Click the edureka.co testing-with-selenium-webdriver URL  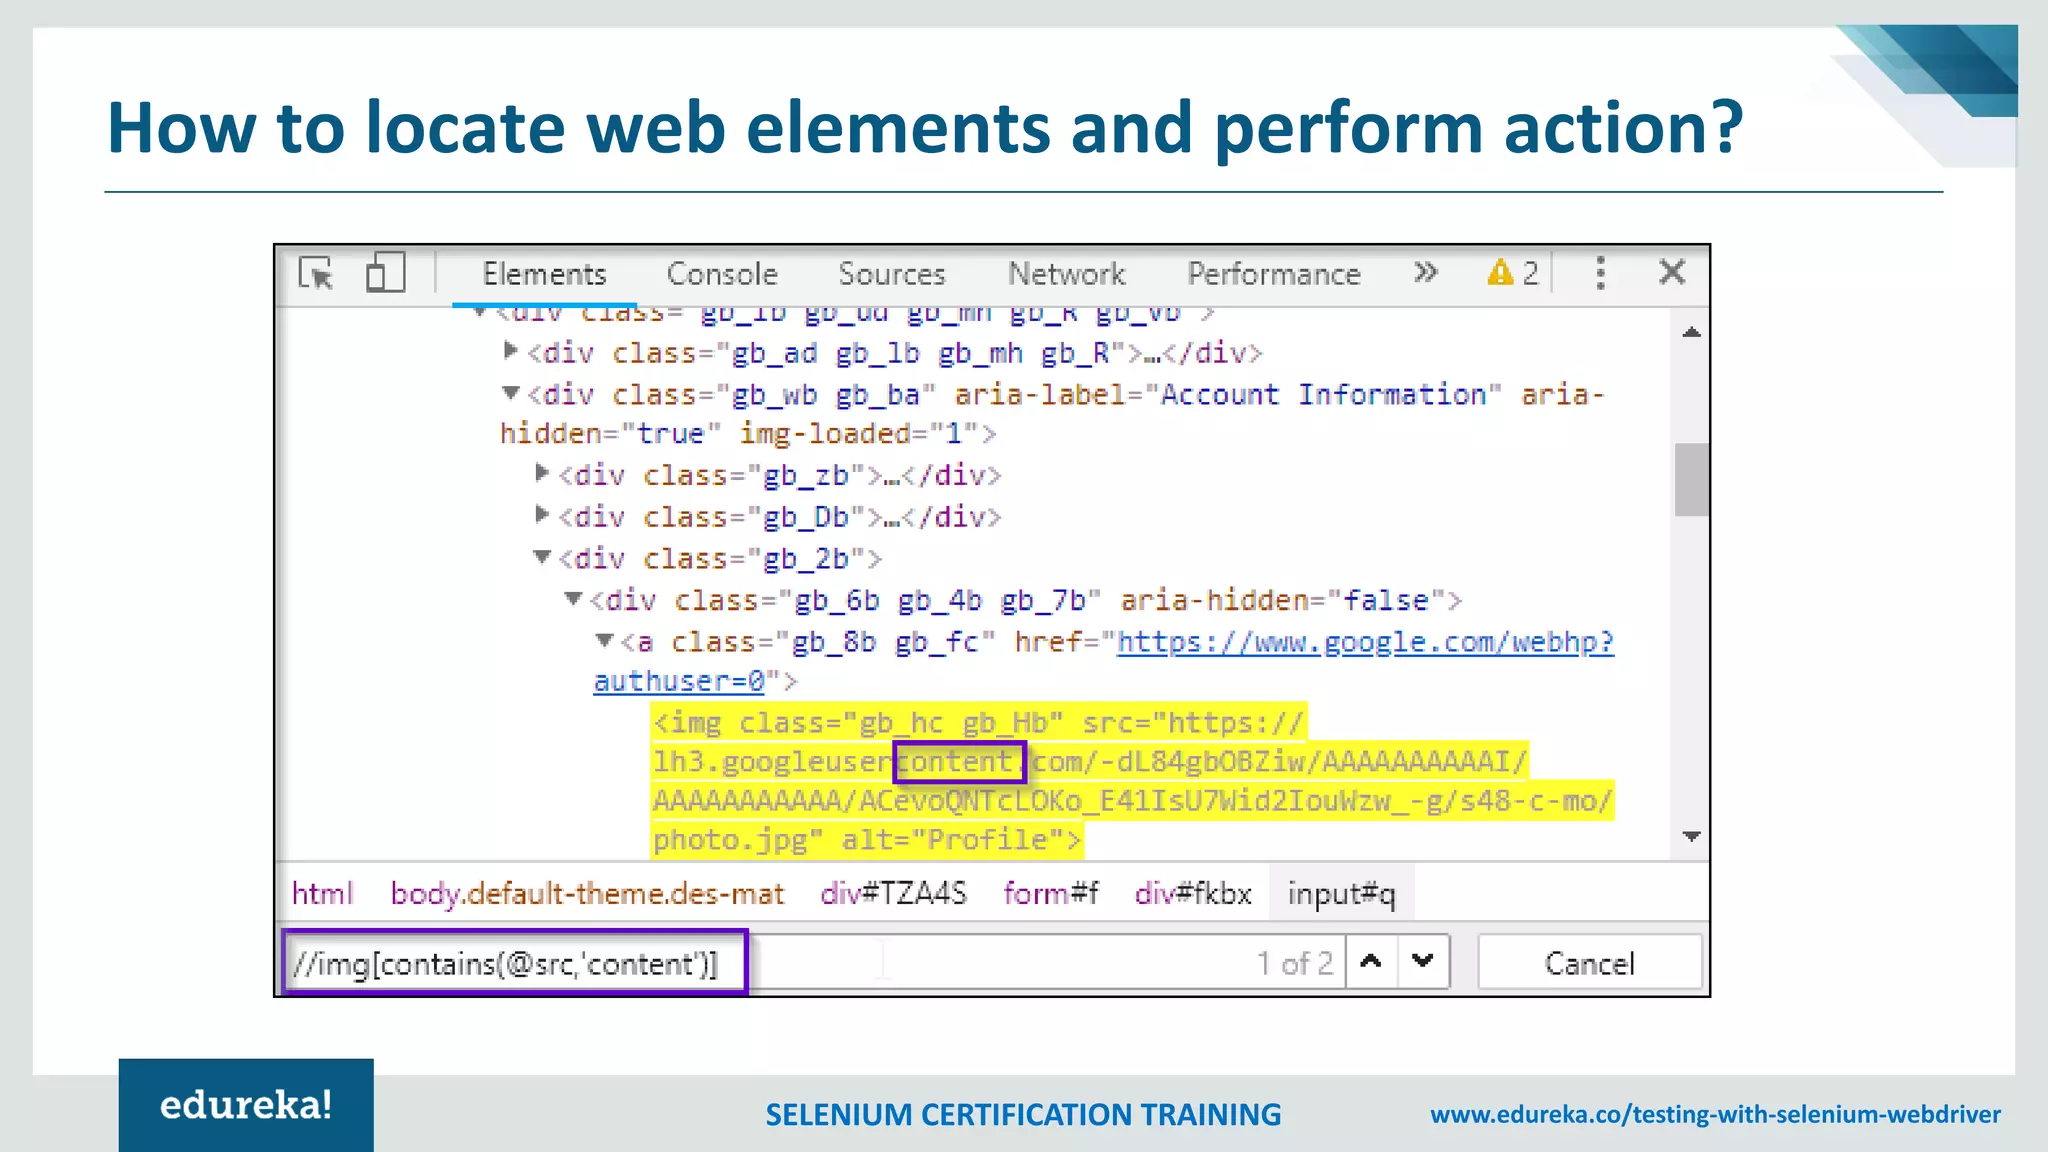(x=1715, y=1114)
